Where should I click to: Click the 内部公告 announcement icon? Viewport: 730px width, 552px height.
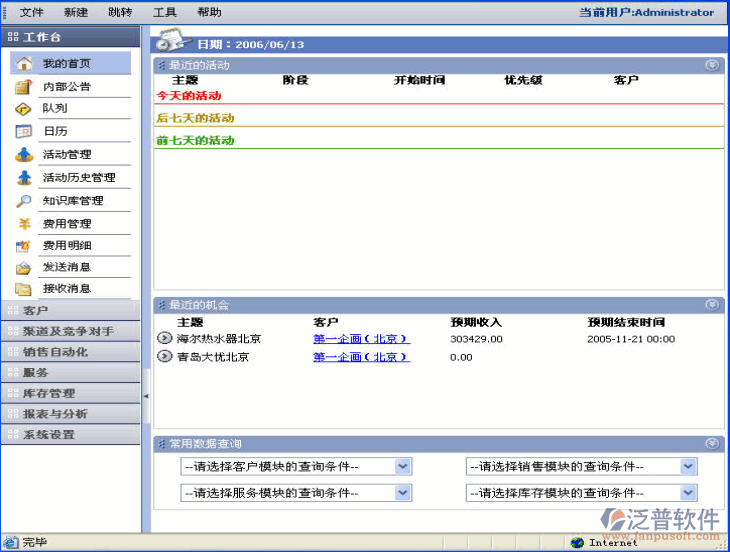[24, 87]
